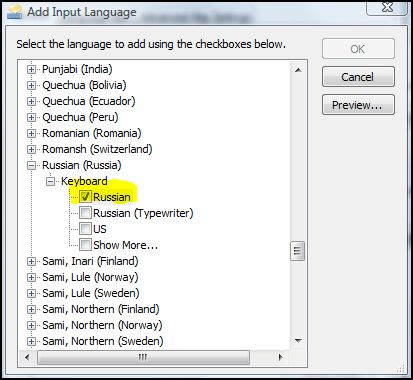Click the greyed-out OK button

coord(358,49)
